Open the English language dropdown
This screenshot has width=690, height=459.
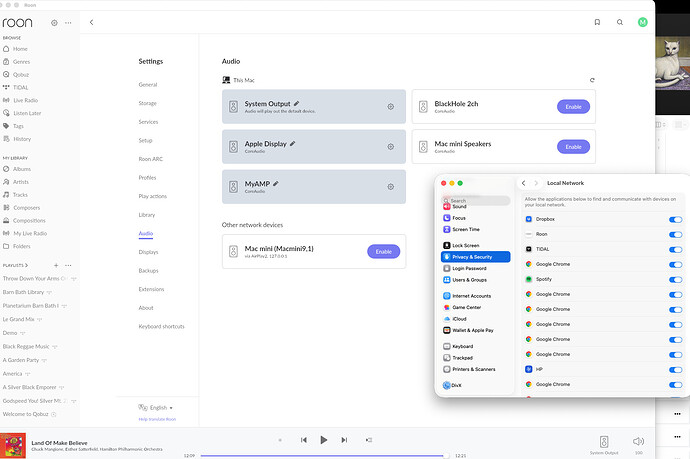(x=159, y=408)
